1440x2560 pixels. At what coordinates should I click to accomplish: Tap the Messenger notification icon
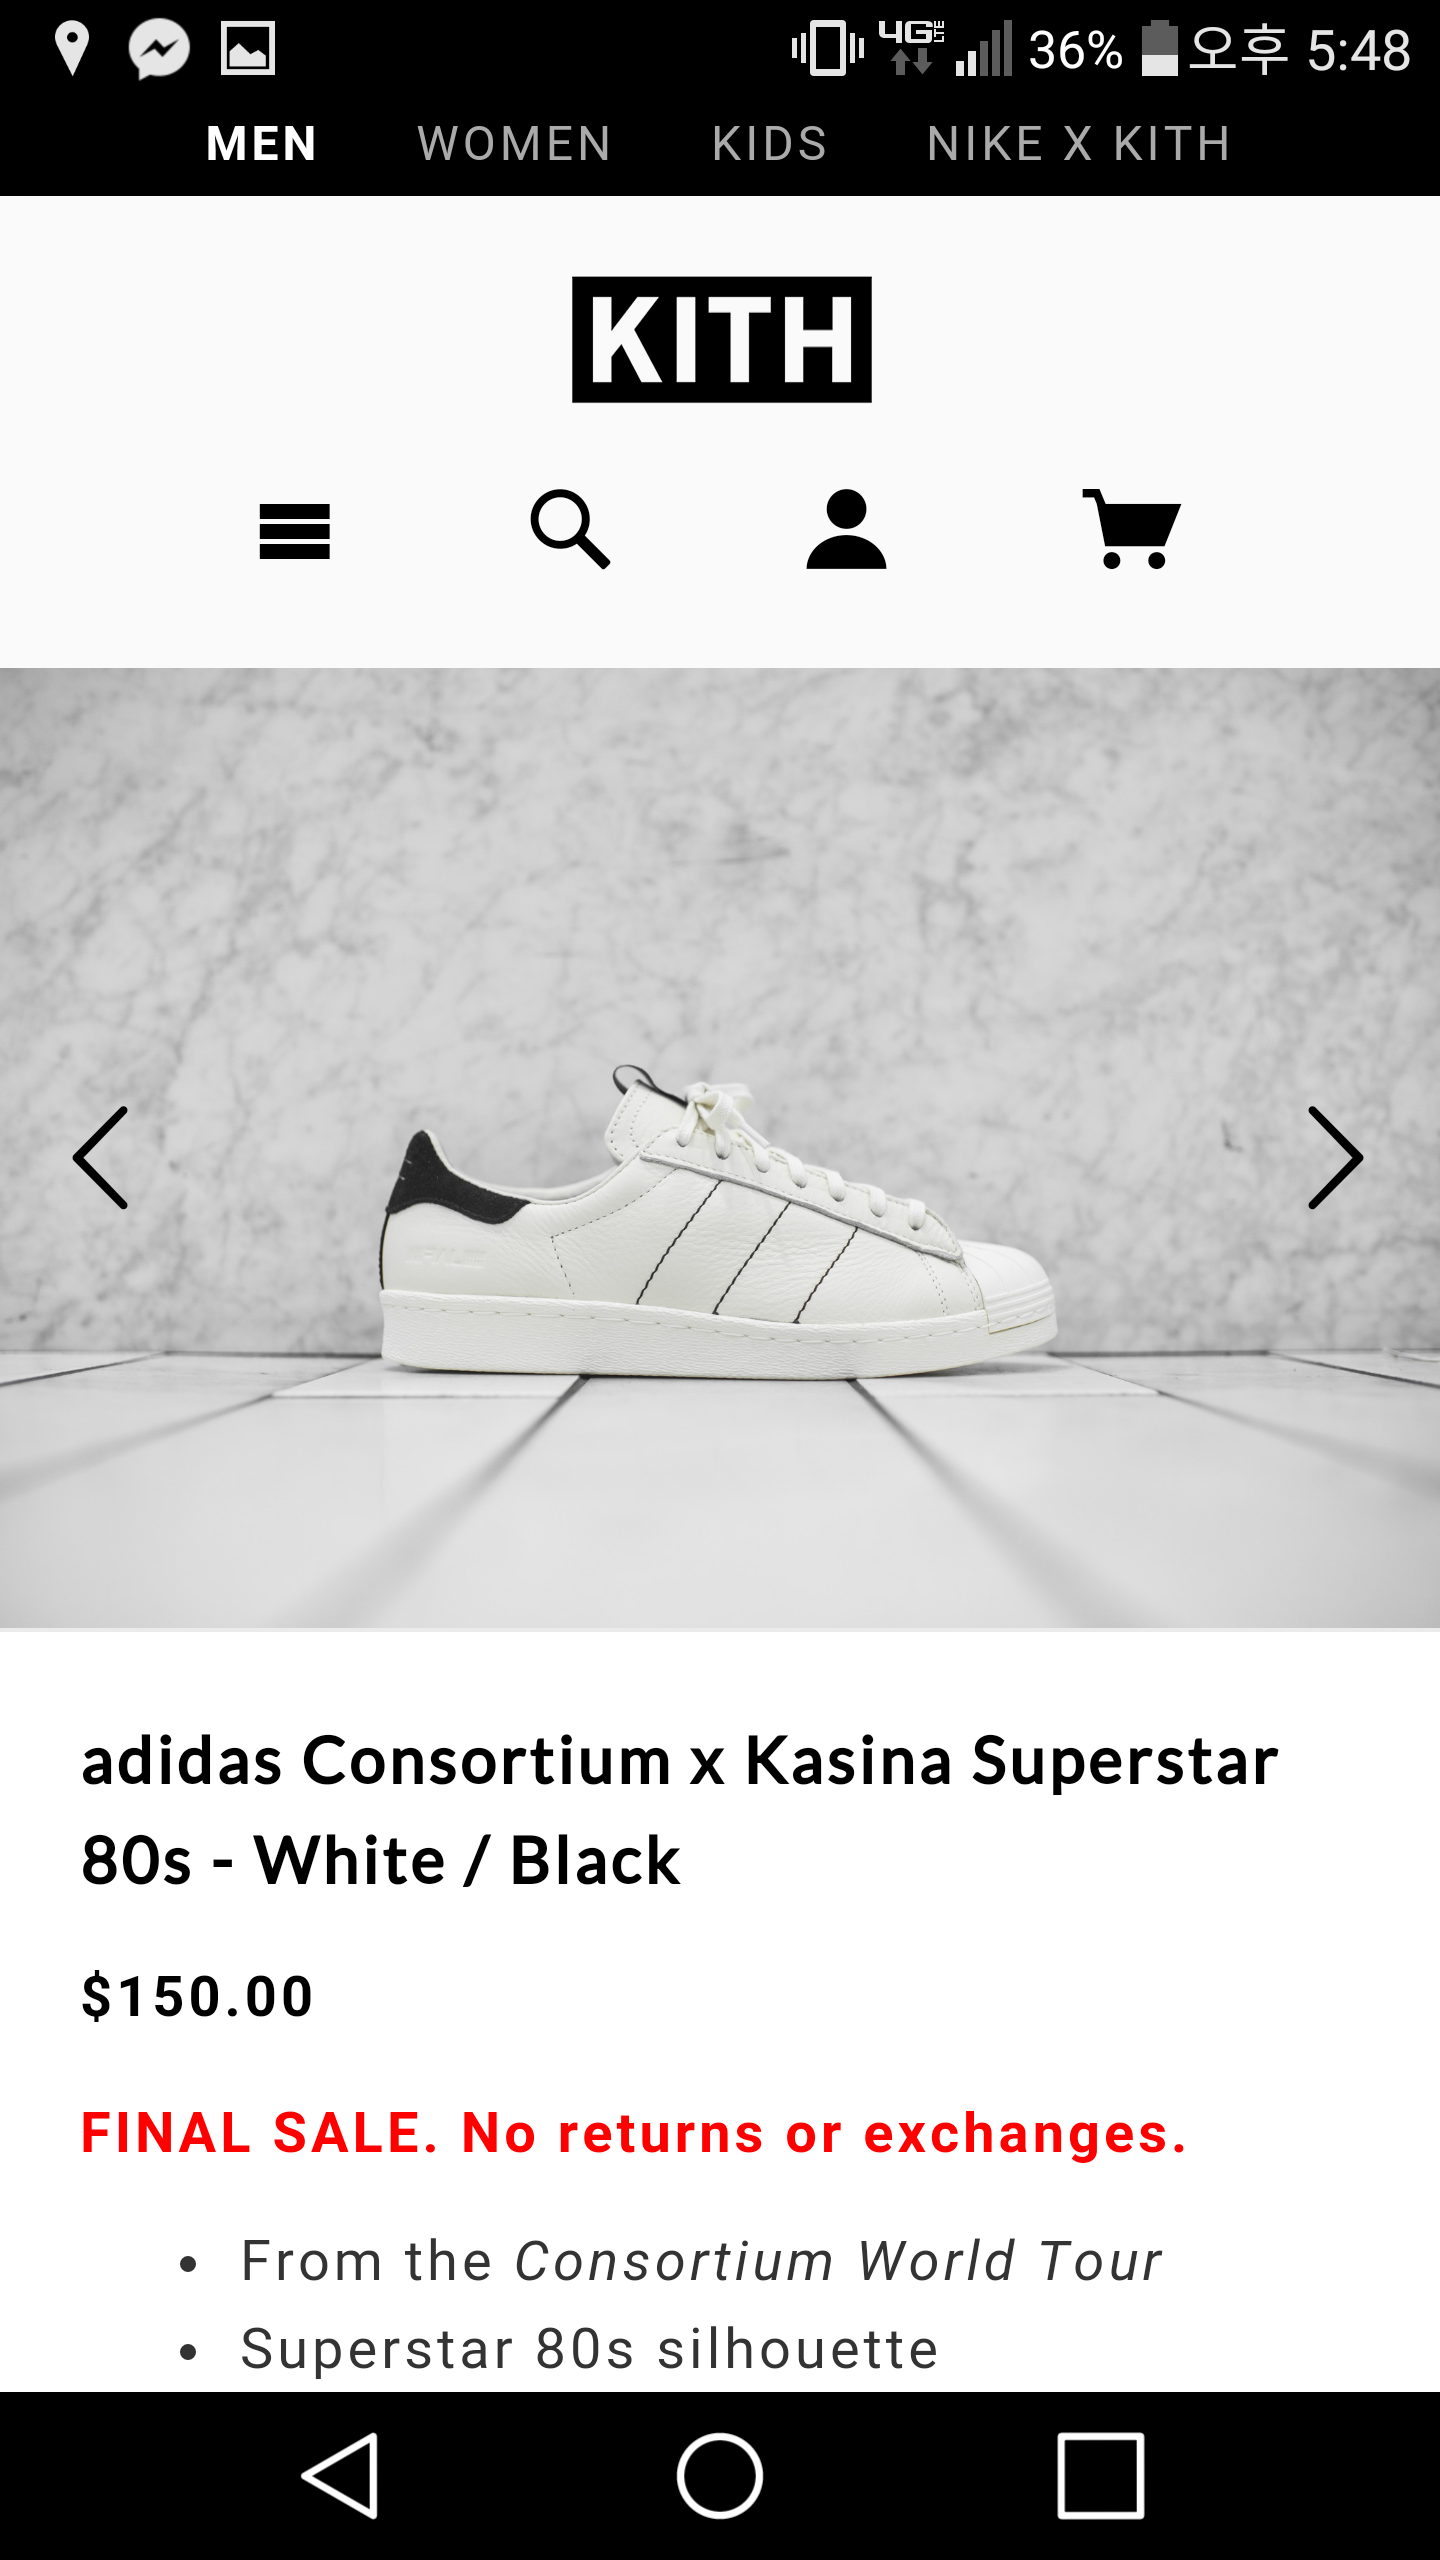[x=159, y=48]
